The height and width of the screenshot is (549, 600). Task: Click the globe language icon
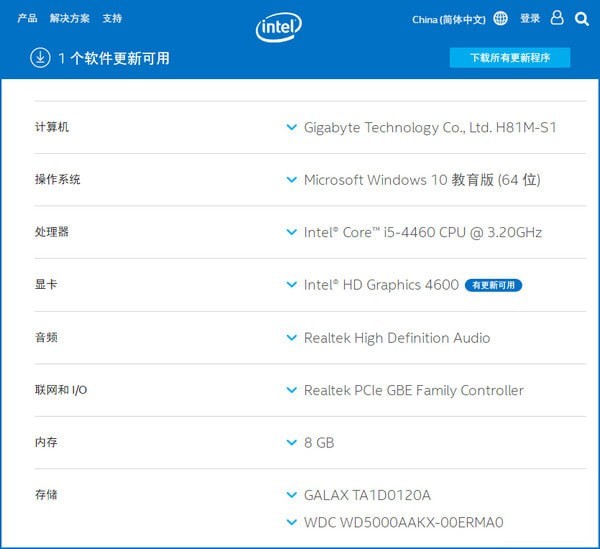500,18
